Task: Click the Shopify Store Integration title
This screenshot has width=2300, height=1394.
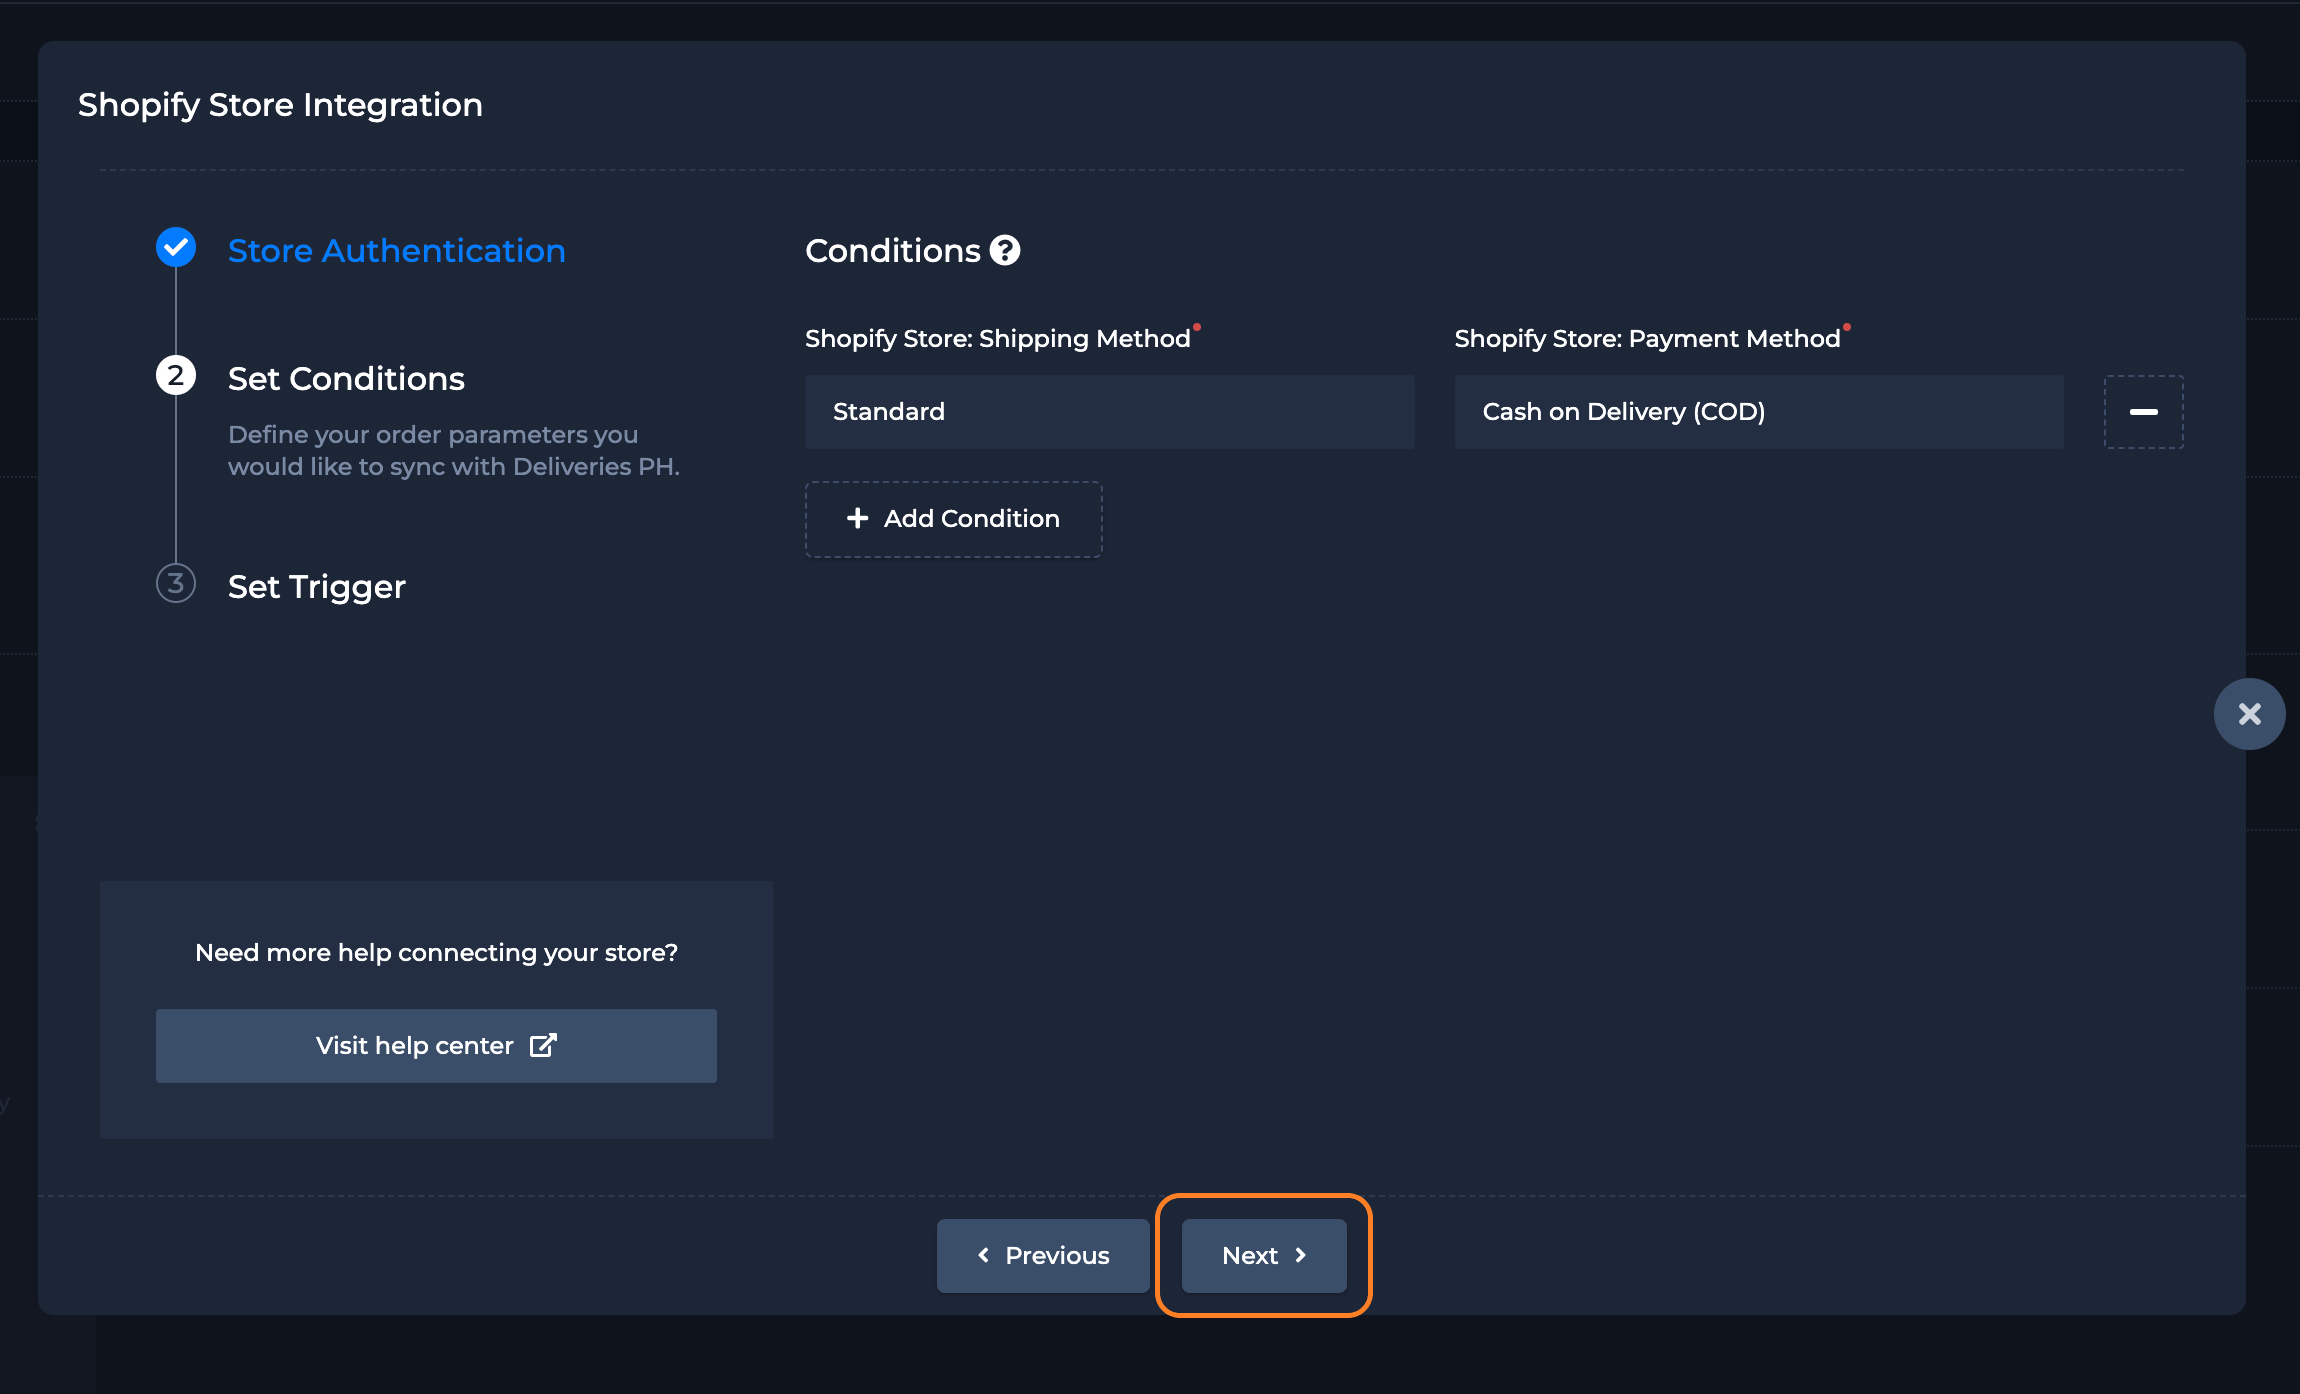Action: click(x=280, y=105)
